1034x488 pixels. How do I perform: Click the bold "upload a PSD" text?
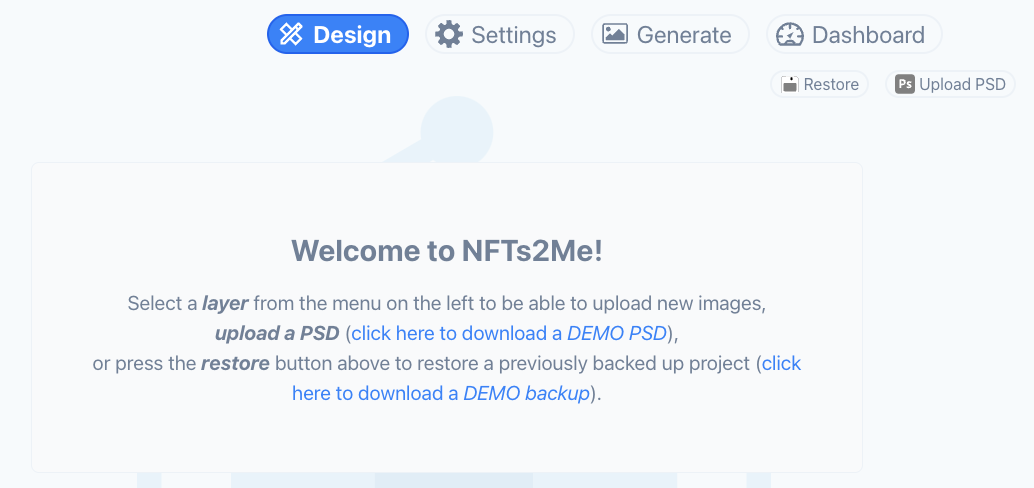click(x=277, y=333)
